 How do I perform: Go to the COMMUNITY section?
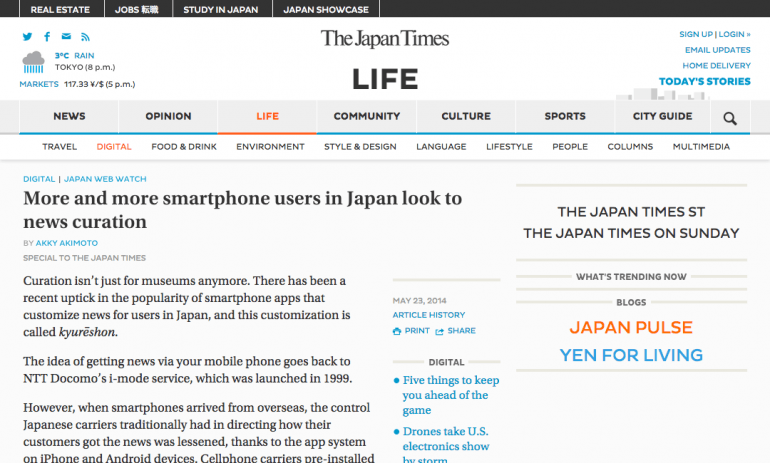pos(367,116)
